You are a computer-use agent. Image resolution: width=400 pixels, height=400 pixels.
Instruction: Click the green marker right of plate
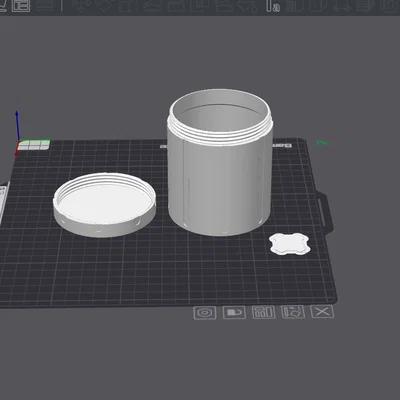tap(322, 143)
